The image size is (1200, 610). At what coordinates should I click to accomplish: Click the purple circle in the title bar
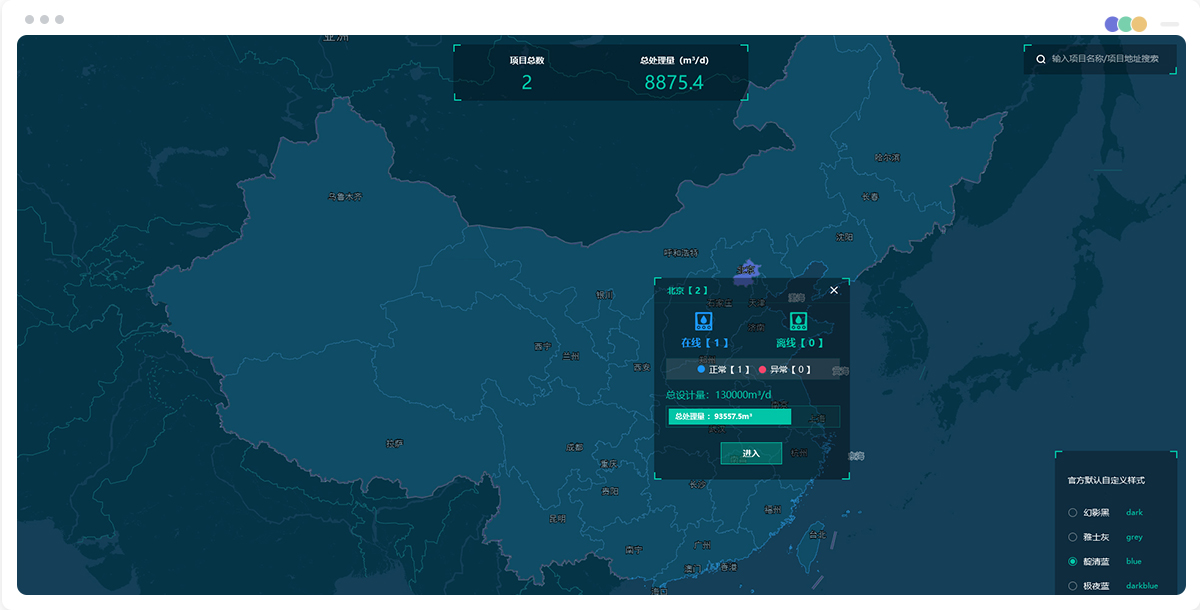(x=1112, y=24)
